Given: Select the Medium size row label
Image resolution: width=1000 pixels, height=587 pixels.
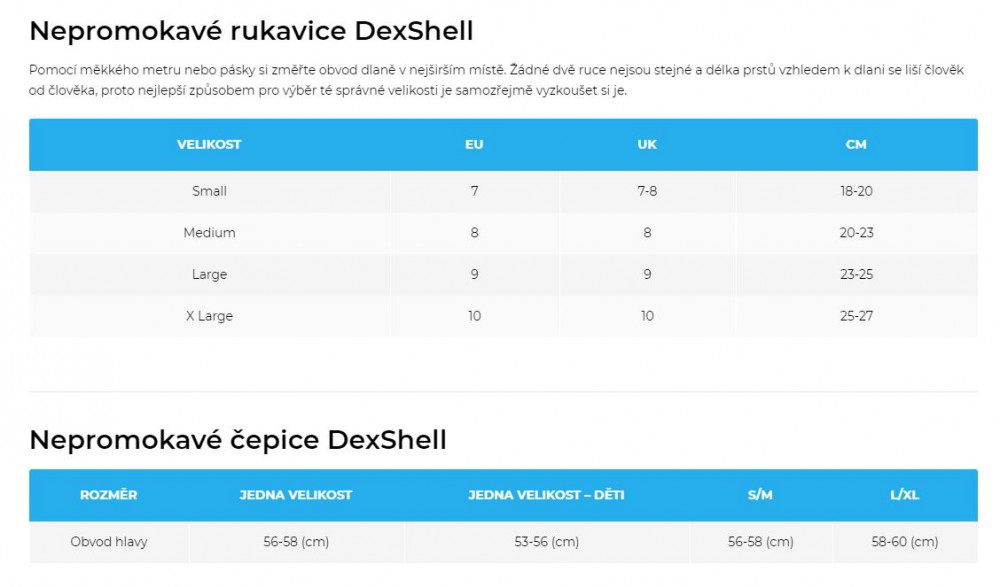Looking at the screenshot, I should click(209, 233).
